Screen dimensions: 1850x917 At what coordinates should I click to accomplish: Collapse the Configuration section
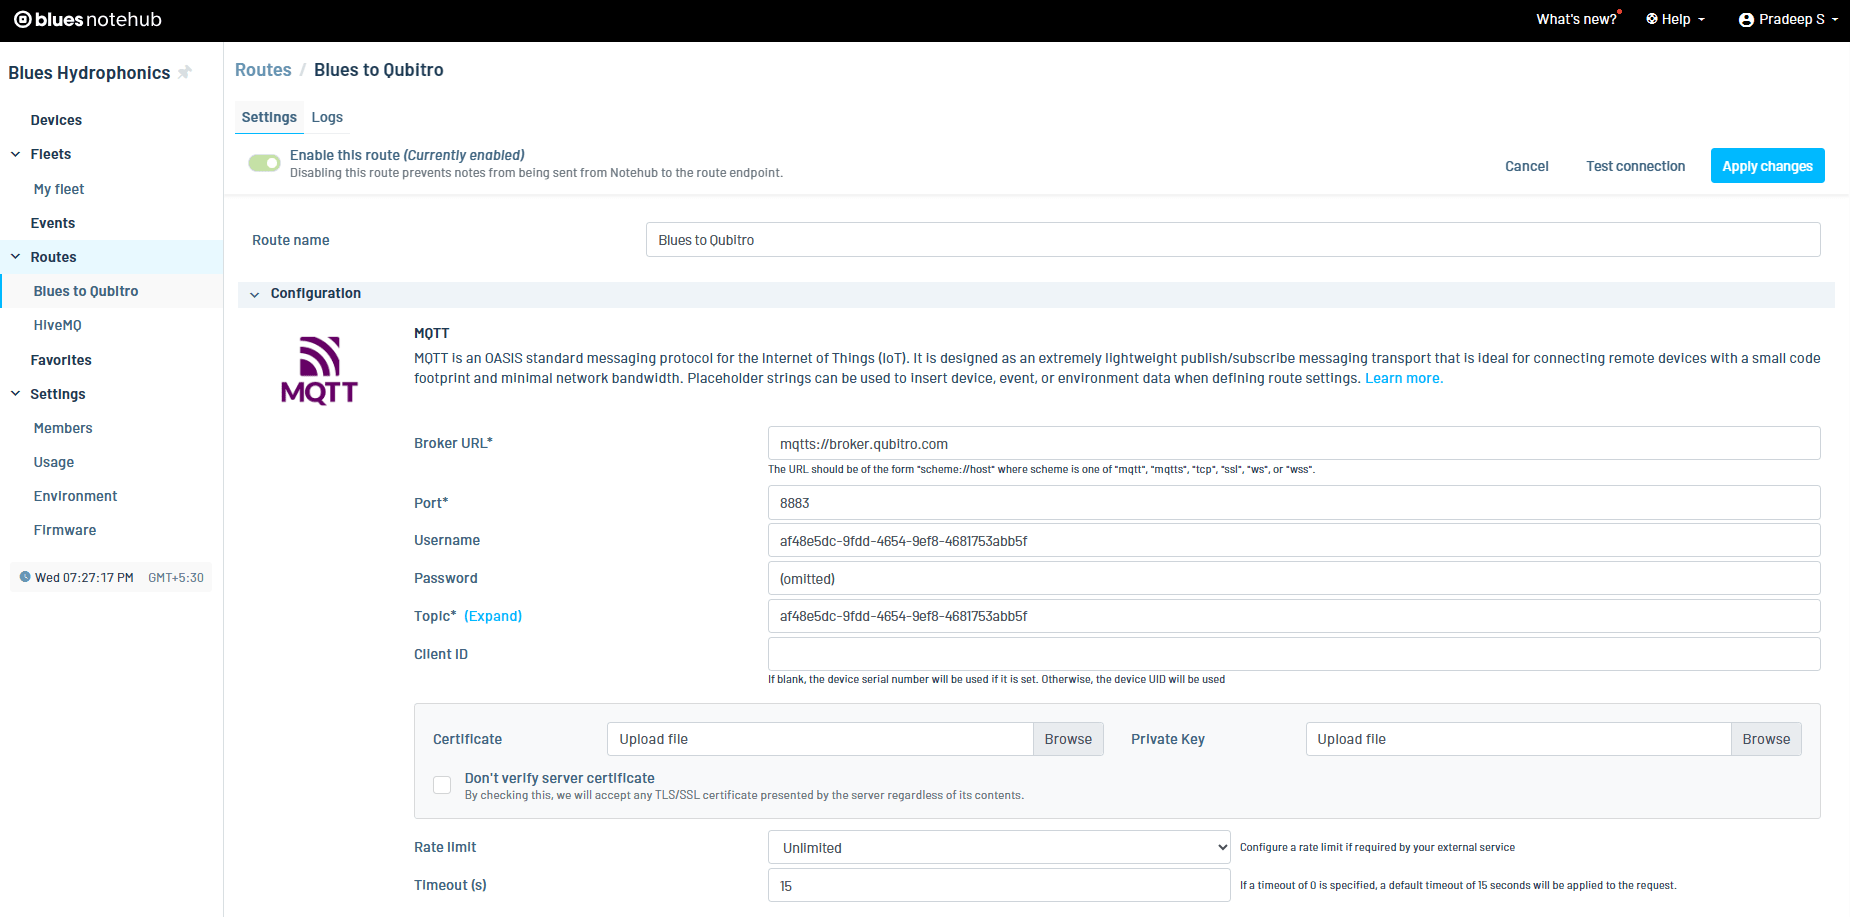click(x=255, y=294)
